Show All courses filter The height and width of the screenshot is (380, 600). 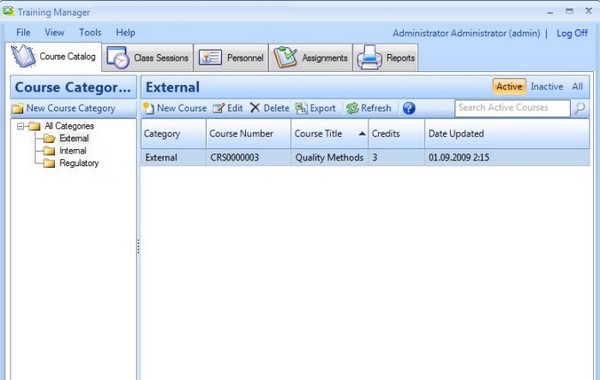coord(577,87)
